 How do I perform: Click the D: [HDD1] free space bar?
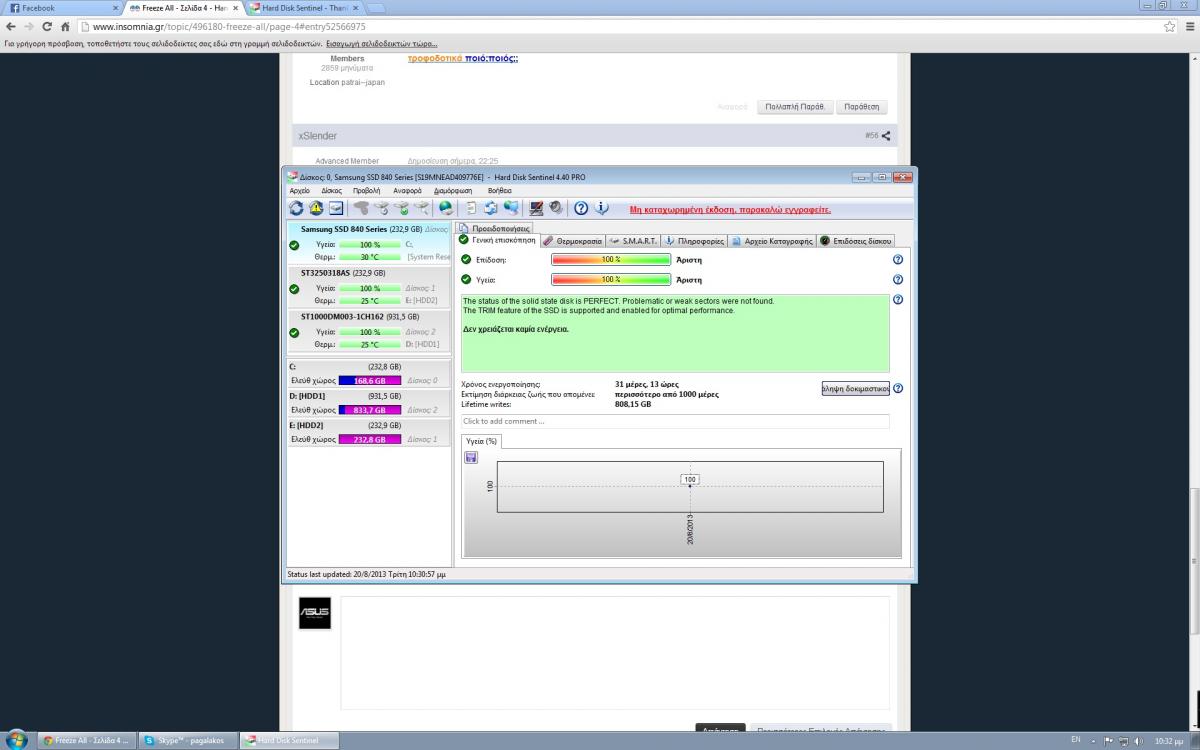[370, 410]
